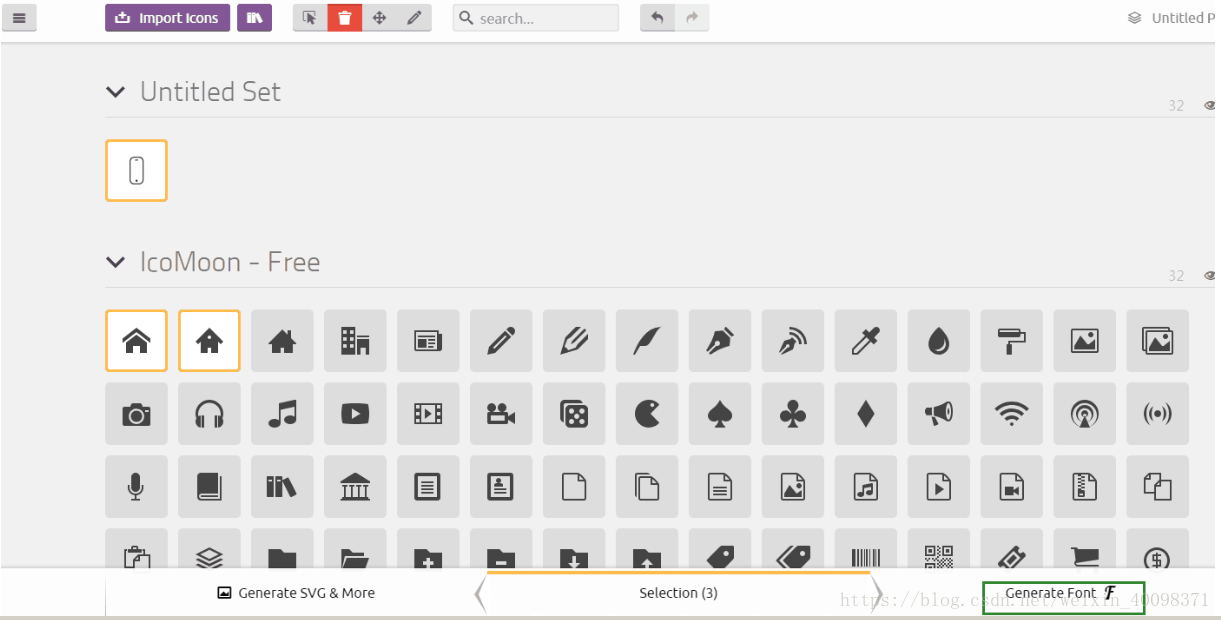Select the closed book icon

[x=209, y=487]
